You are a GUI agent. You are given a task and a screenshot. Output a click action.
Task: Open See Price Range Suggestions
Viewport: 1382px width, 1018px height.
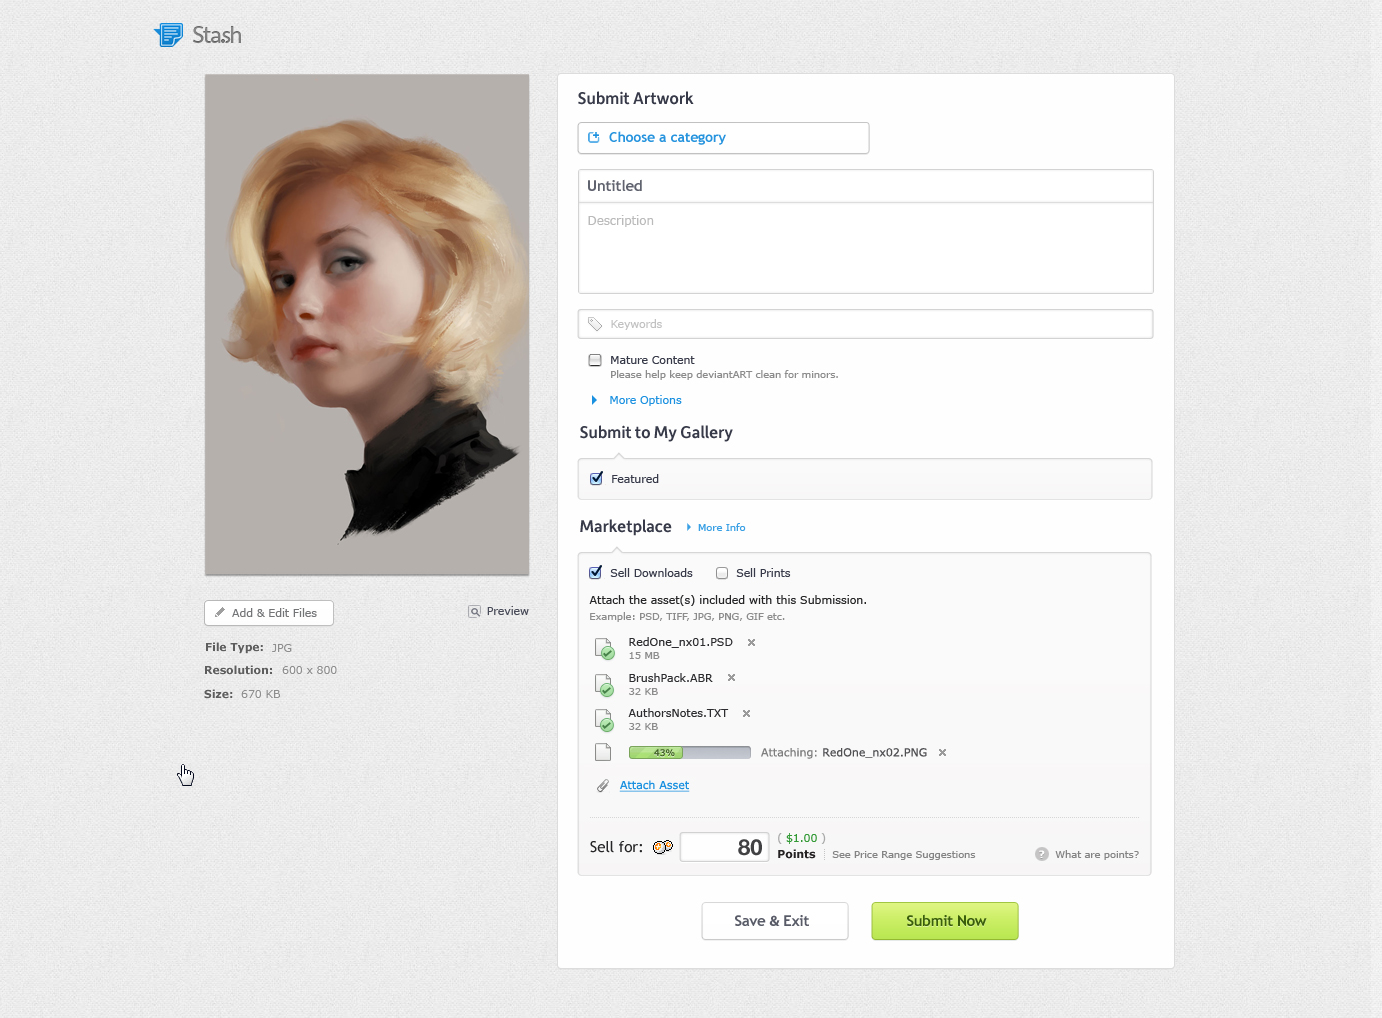pyautogui.click(x=903, y=854)
